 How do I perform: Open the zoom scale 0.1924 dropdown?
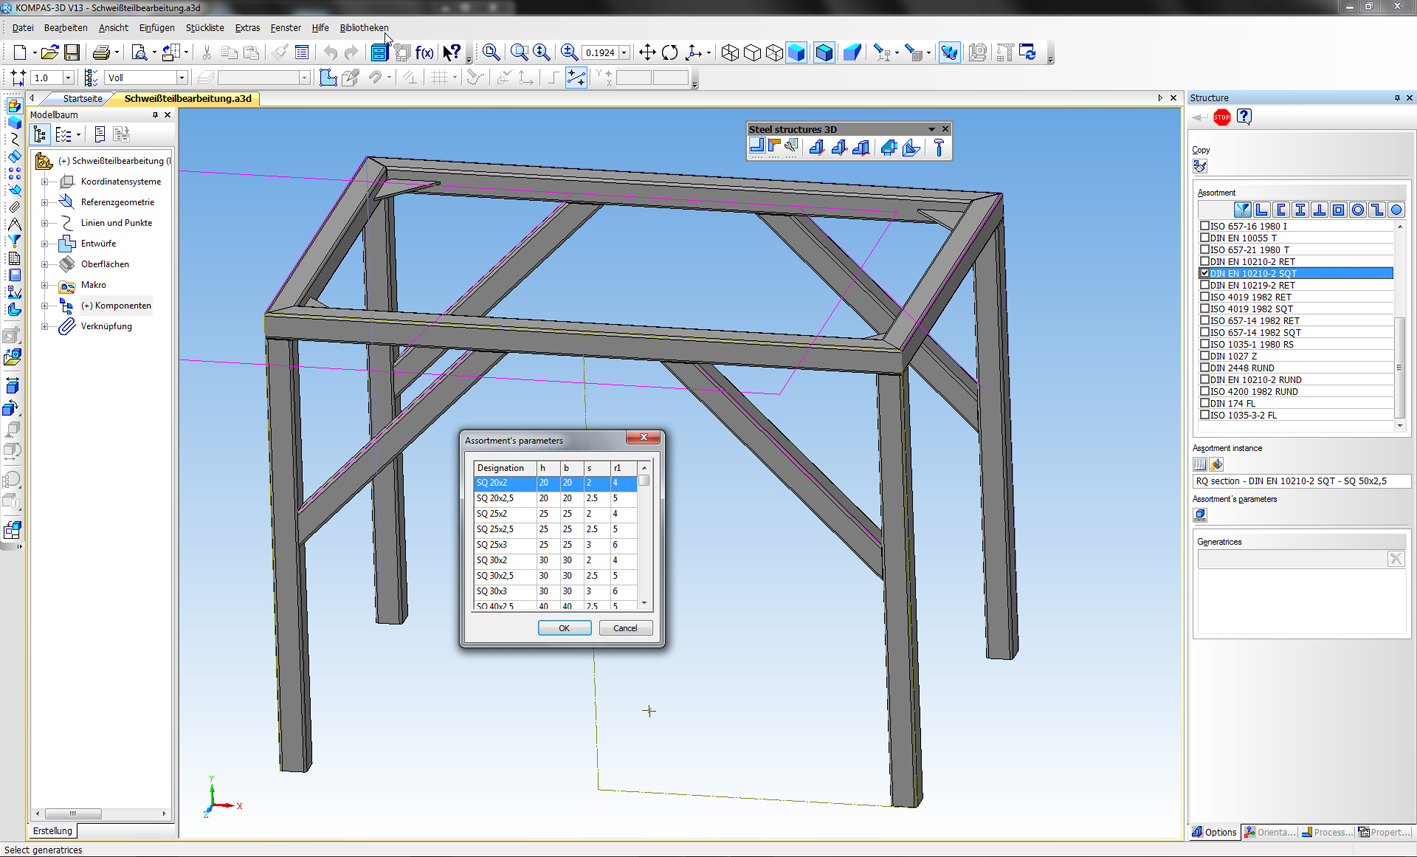(x=625, y=53)
